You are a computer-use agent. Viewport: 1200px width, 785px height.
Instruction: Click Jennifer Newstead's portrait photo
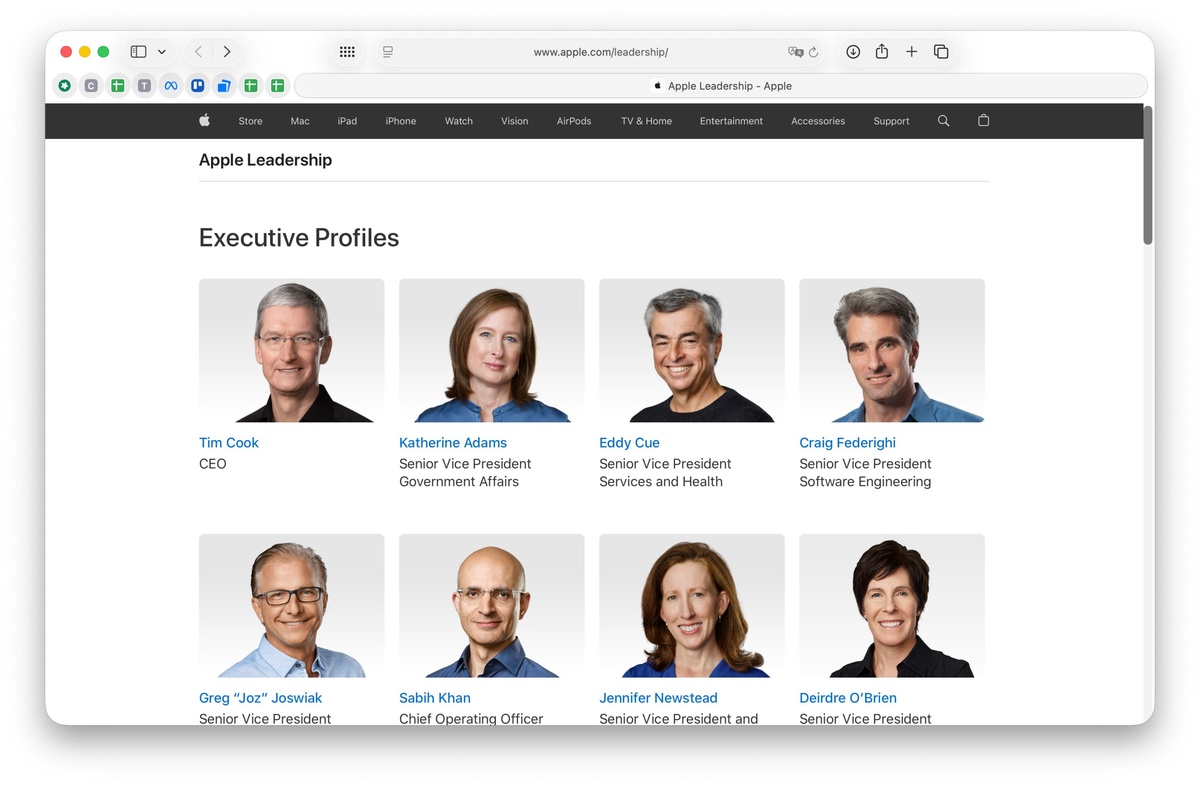[x=691, y=606]
